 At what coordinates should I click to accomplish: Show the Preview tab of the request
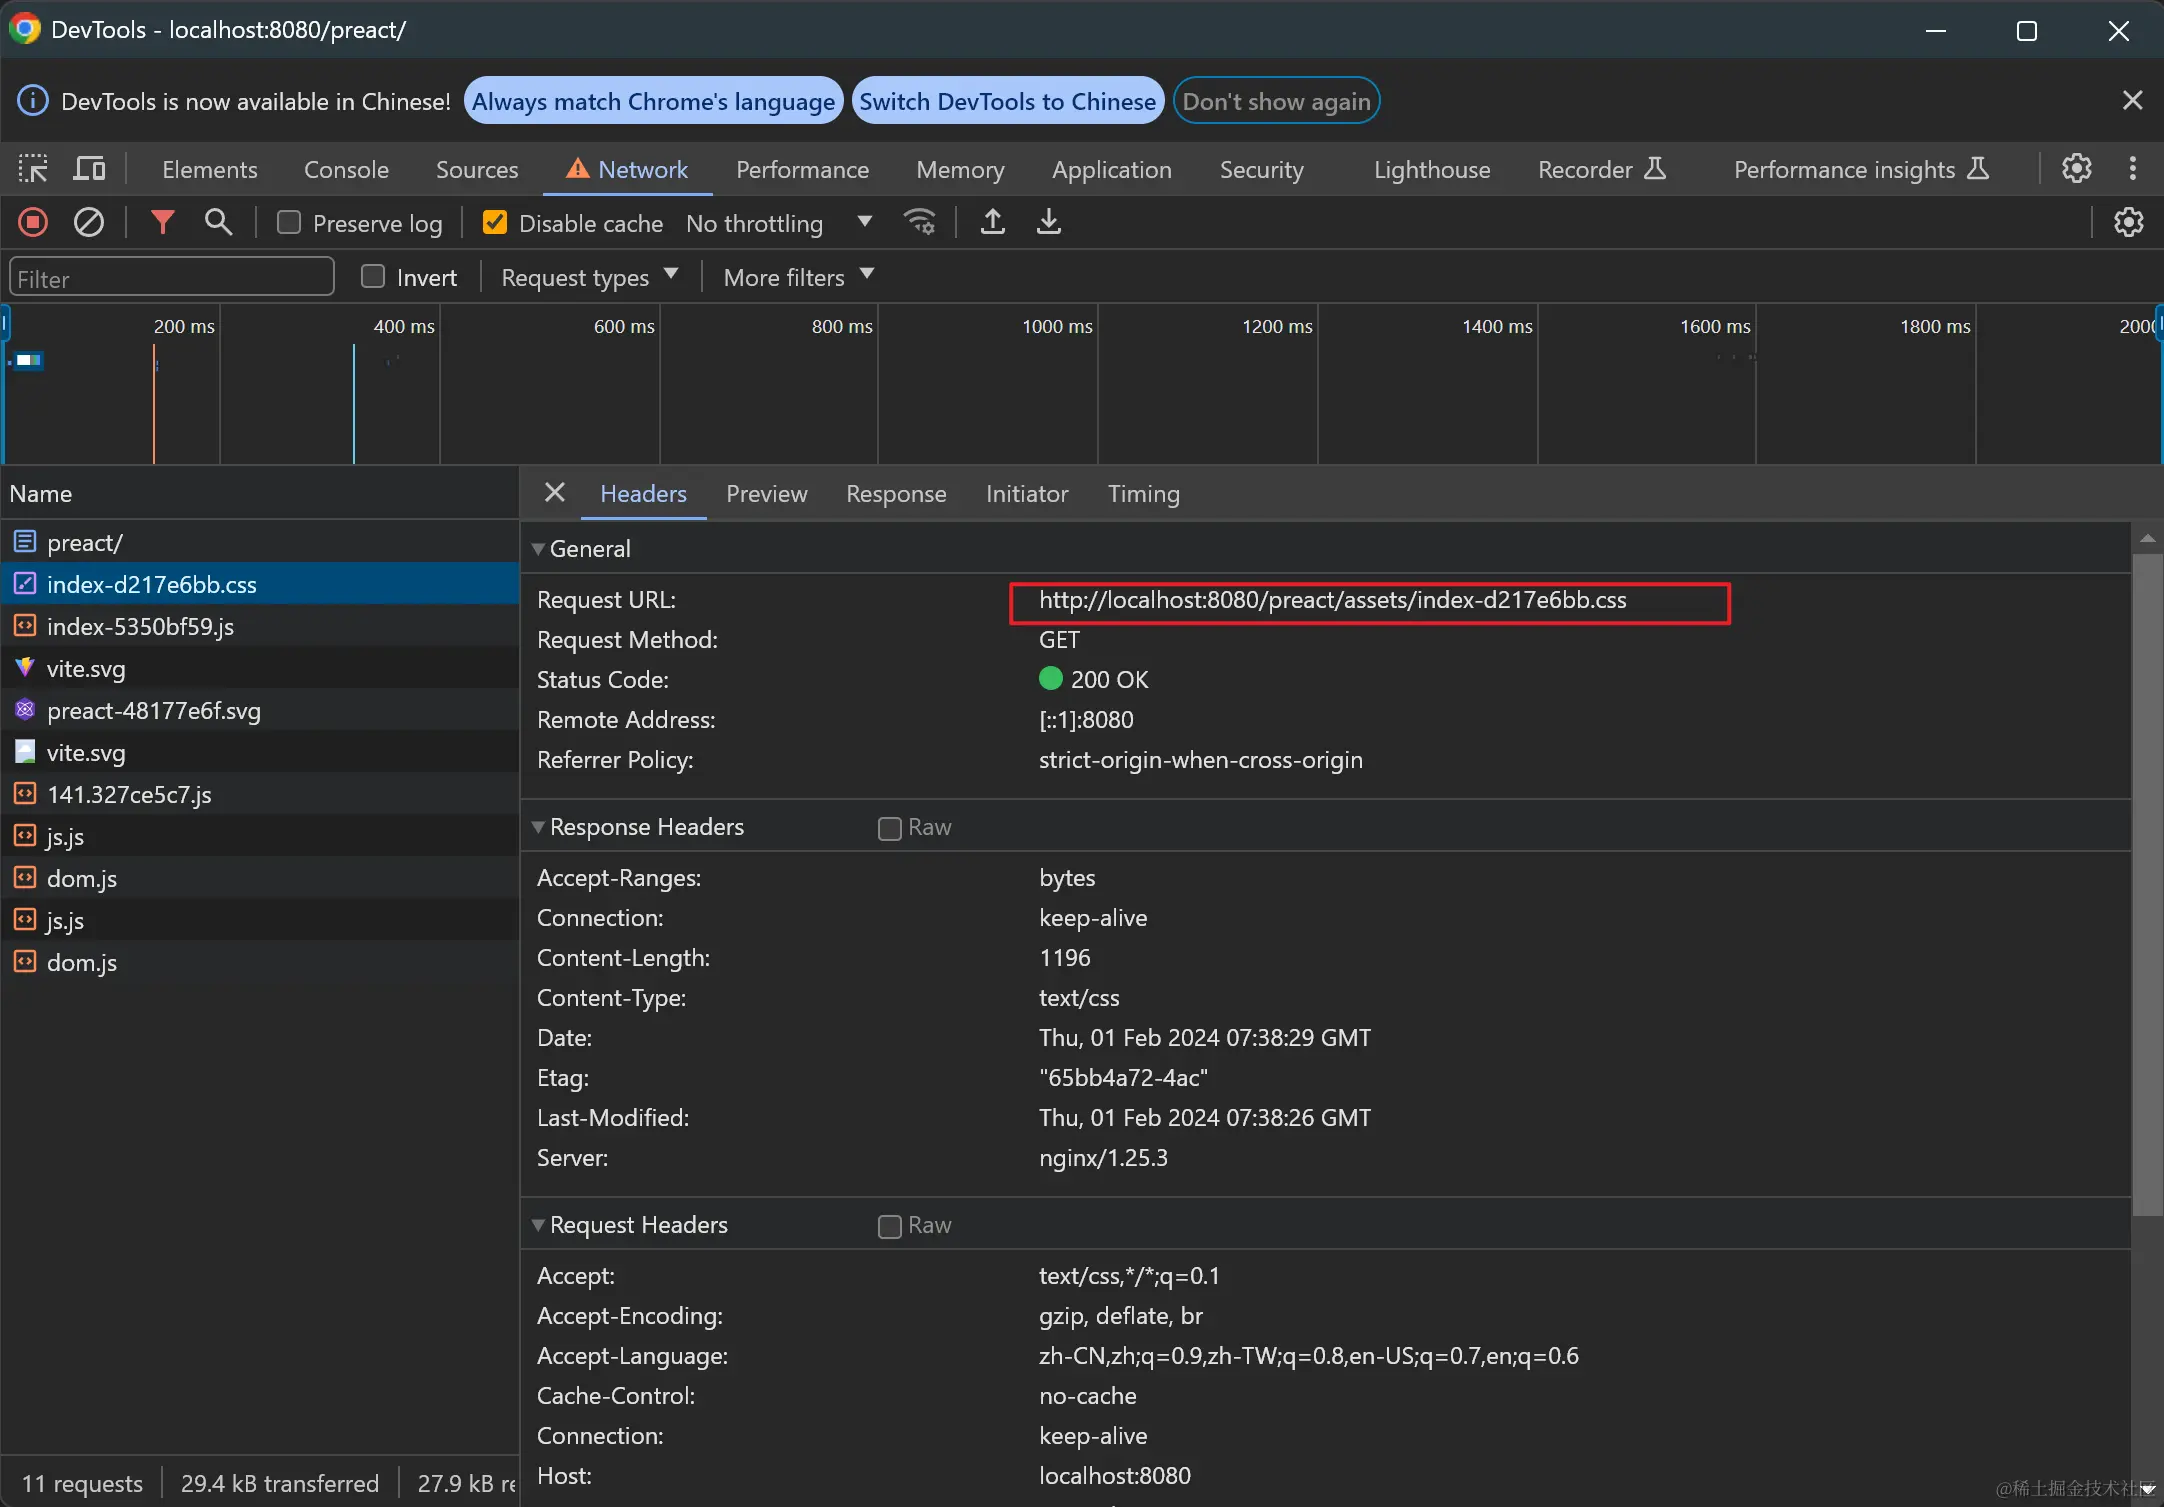tap(766, 493)
